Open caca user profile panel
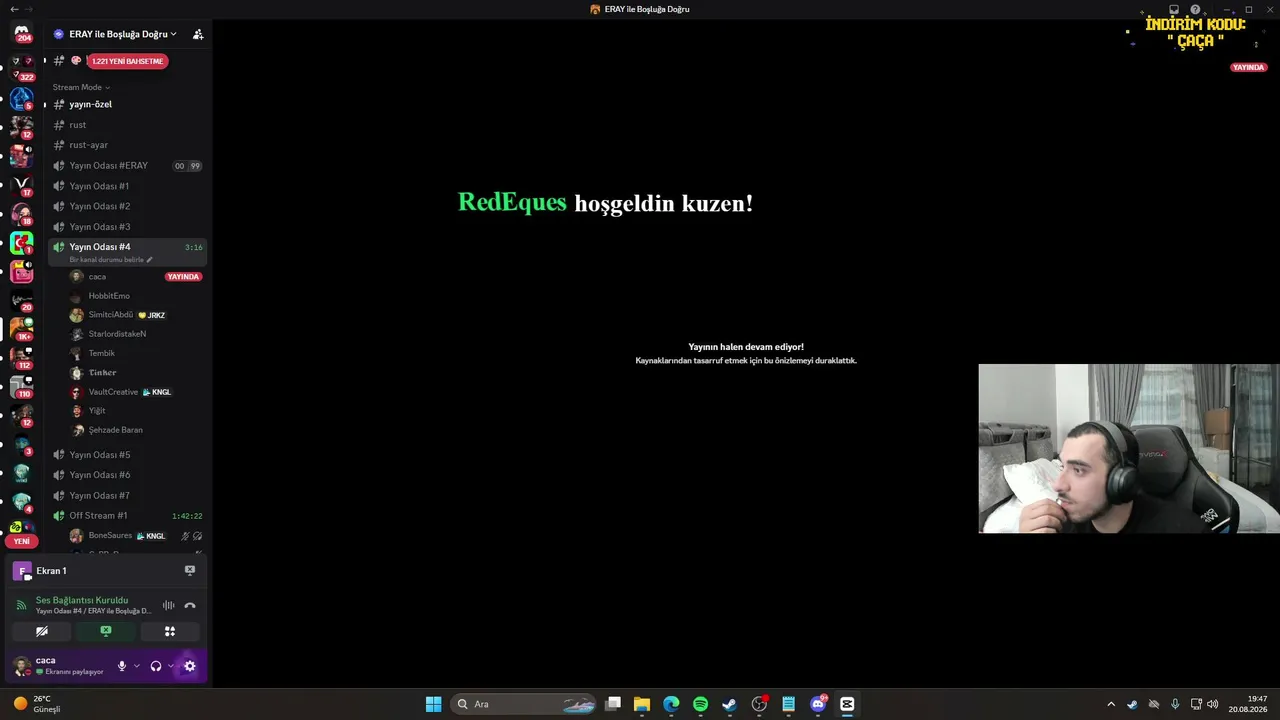The image size is (1280, 720). pos(60,666)
